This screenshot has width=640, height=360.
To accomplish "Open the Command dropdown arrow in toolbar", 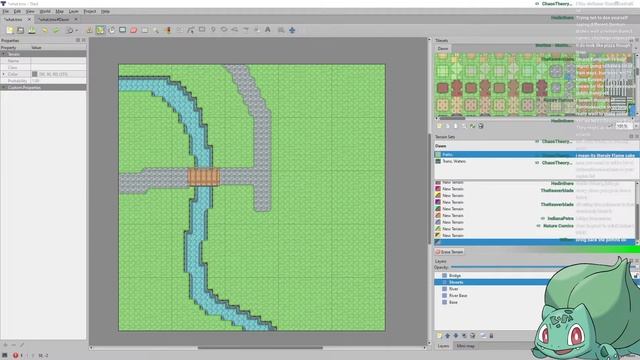I will click(x=76, y=31).
